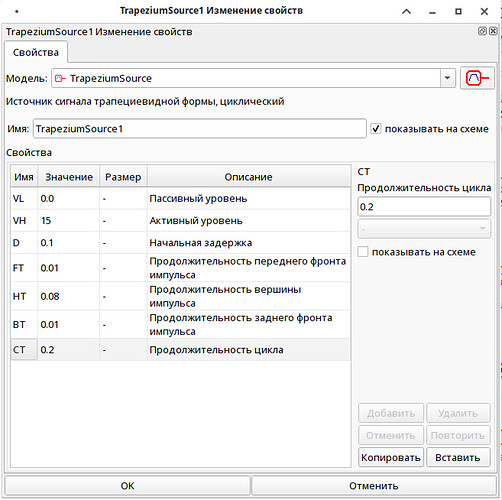Click the VL value cell 0.0
Image resolution: width=502 pixels, height=500 pixels.
point(68,199)
